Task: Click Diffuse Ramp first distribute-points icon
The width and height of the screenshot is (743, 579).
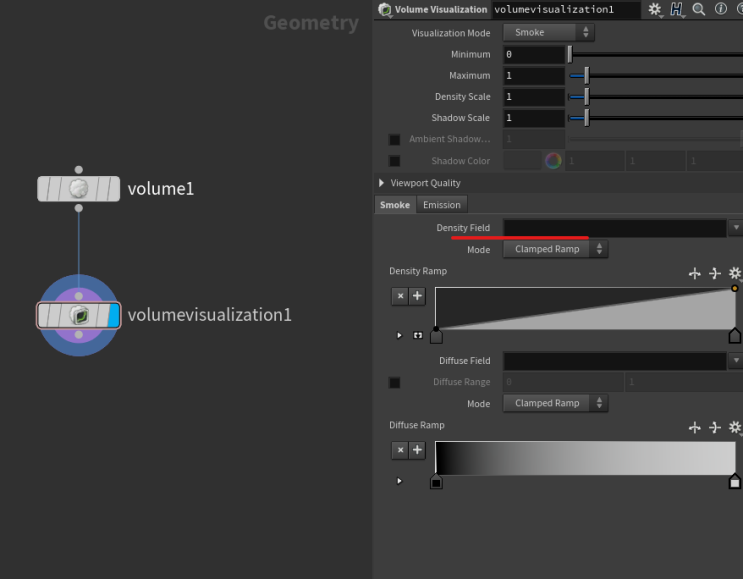Action: point(695,427)
